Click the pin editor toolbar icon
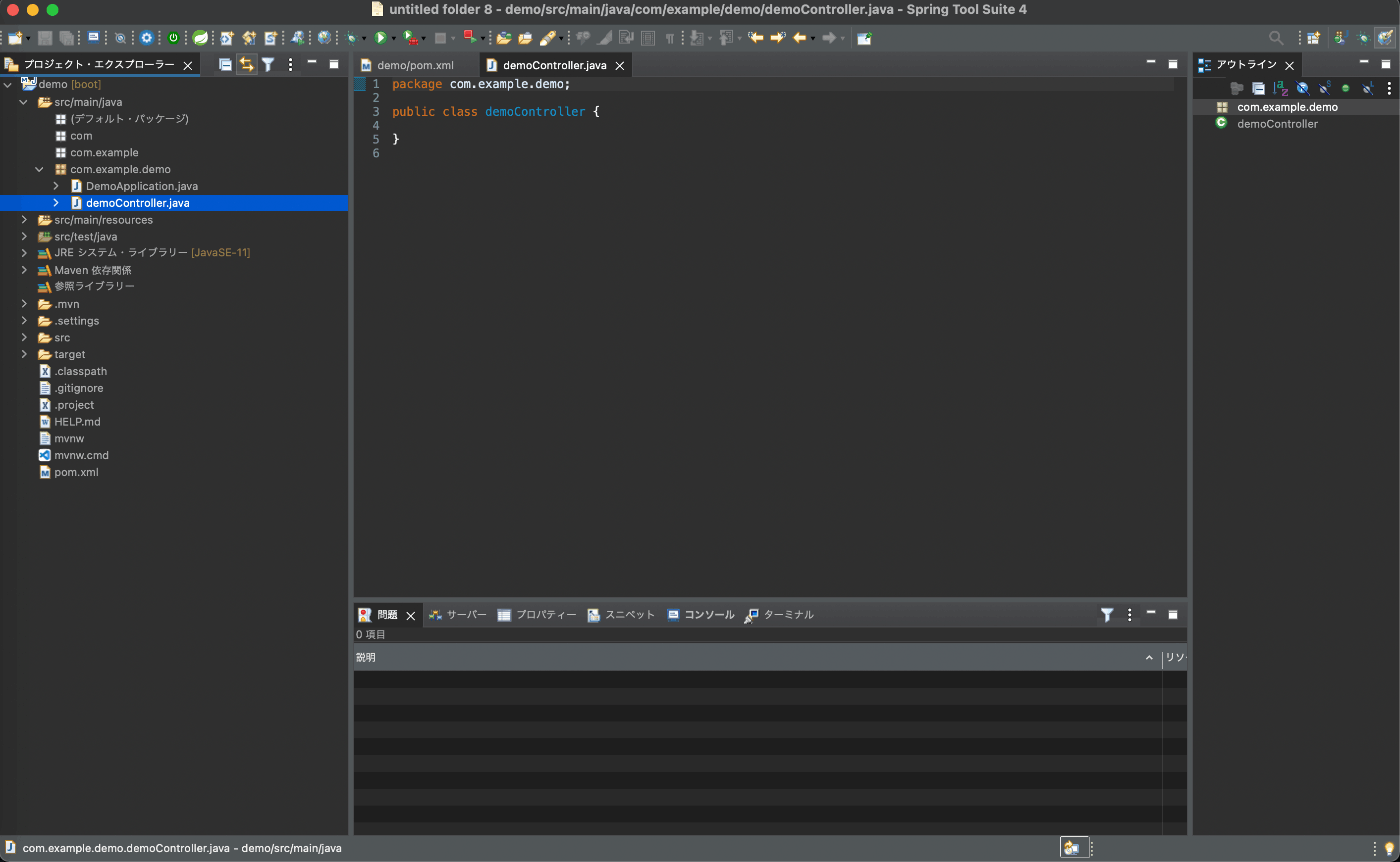Screen dimensions: 1400x862 [x=865, y=38]
